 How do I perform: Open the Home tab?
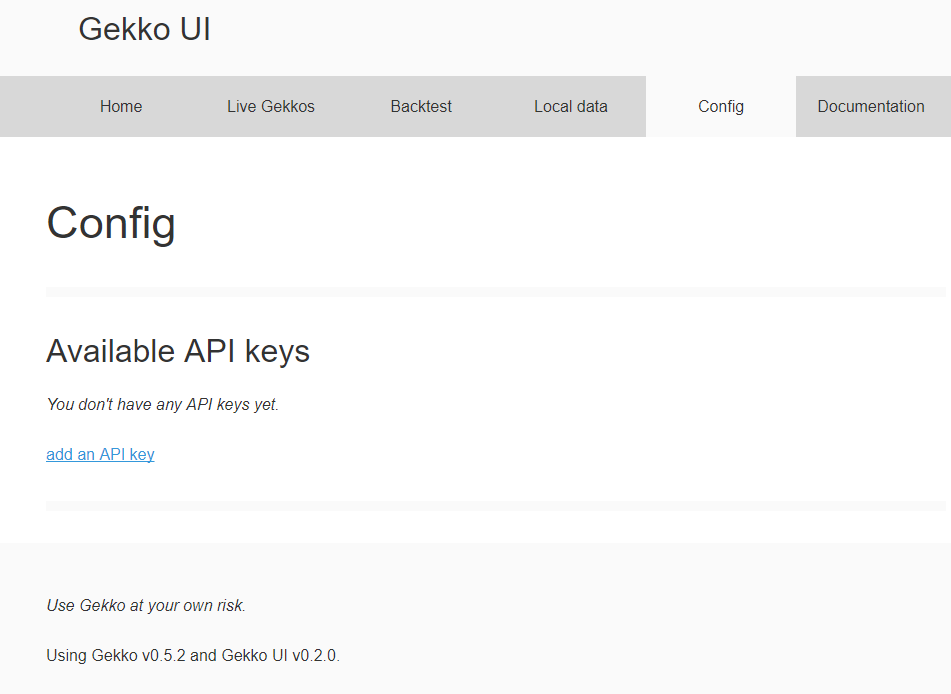point(121,107)
